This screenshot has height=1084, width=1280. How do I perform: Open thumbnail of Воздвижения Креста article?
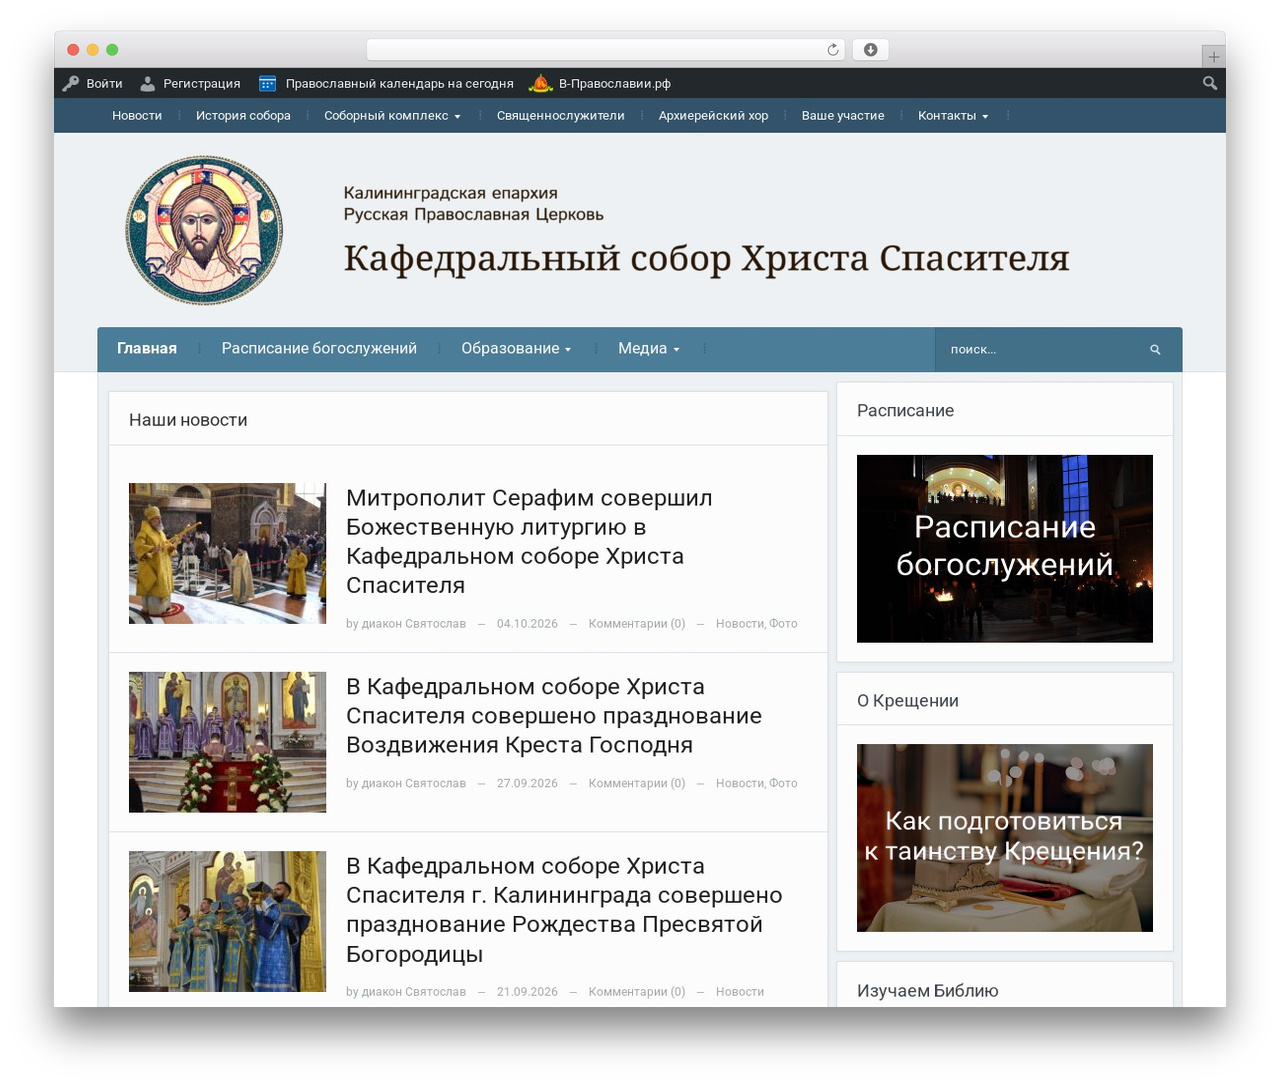[227, 742]
